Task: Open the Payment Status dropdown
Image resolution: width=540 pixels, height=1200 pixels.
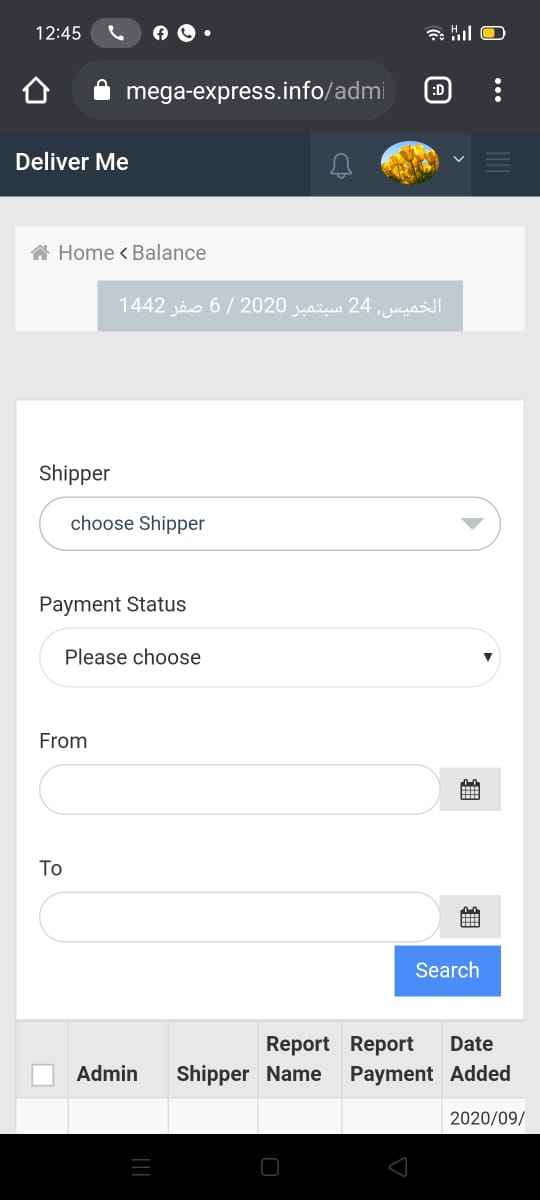Action: tap(270, 657)
